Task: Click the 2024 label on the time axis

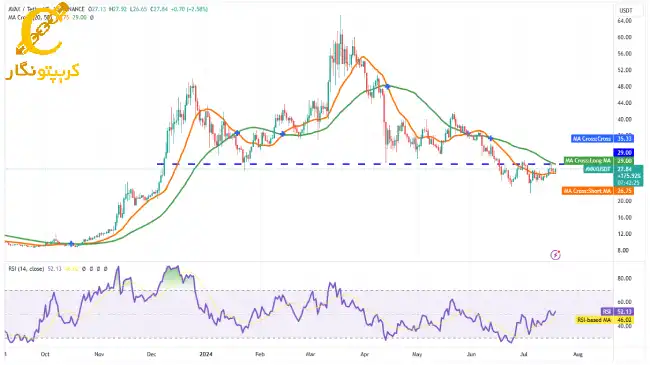Action: (206, 354)
